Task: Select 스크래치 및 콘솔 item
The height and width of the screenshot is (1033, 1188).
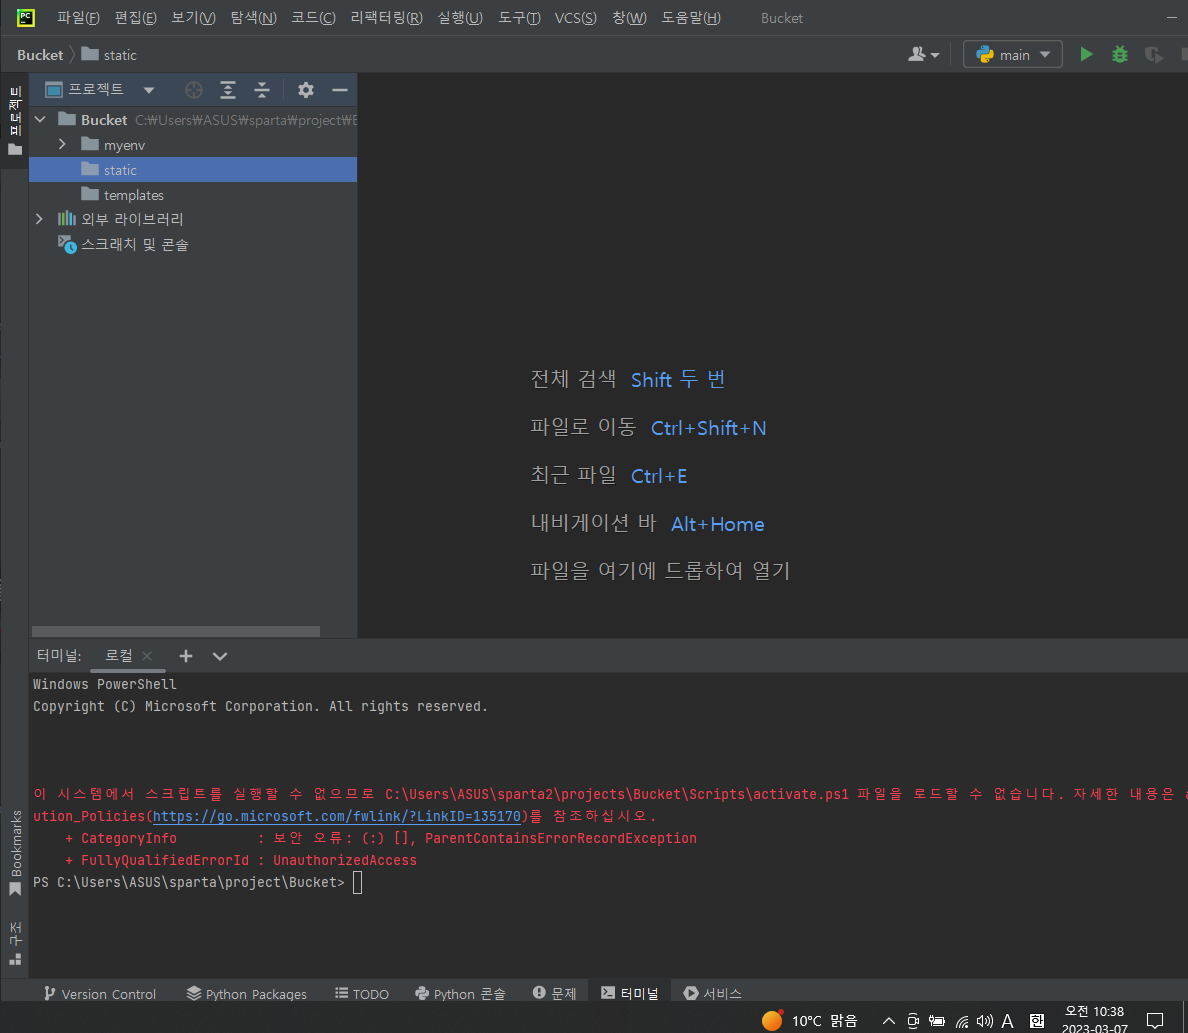Action: [x=192, y=244]
